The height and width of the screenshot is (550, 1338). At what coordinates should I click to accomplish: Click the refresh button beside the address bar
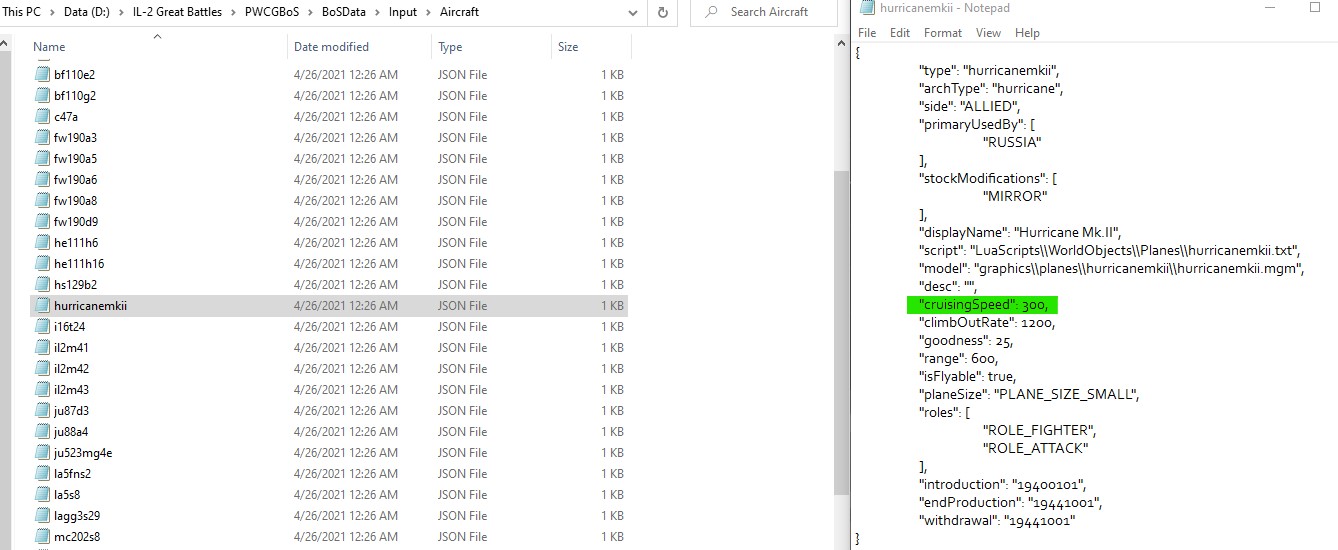(662, 12)
